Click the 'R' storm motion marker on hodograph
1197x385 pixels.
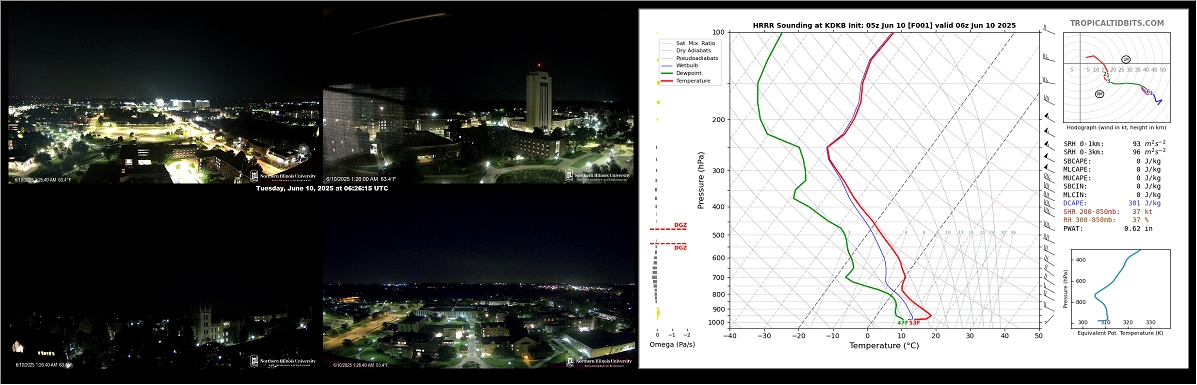click(x=1099, y=93)
